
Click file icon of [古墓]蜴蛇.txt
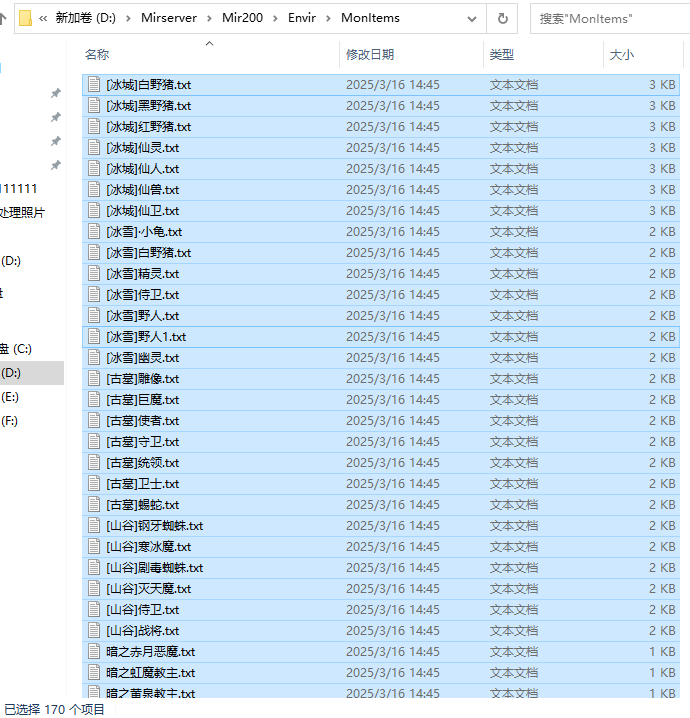coord(94,505)
